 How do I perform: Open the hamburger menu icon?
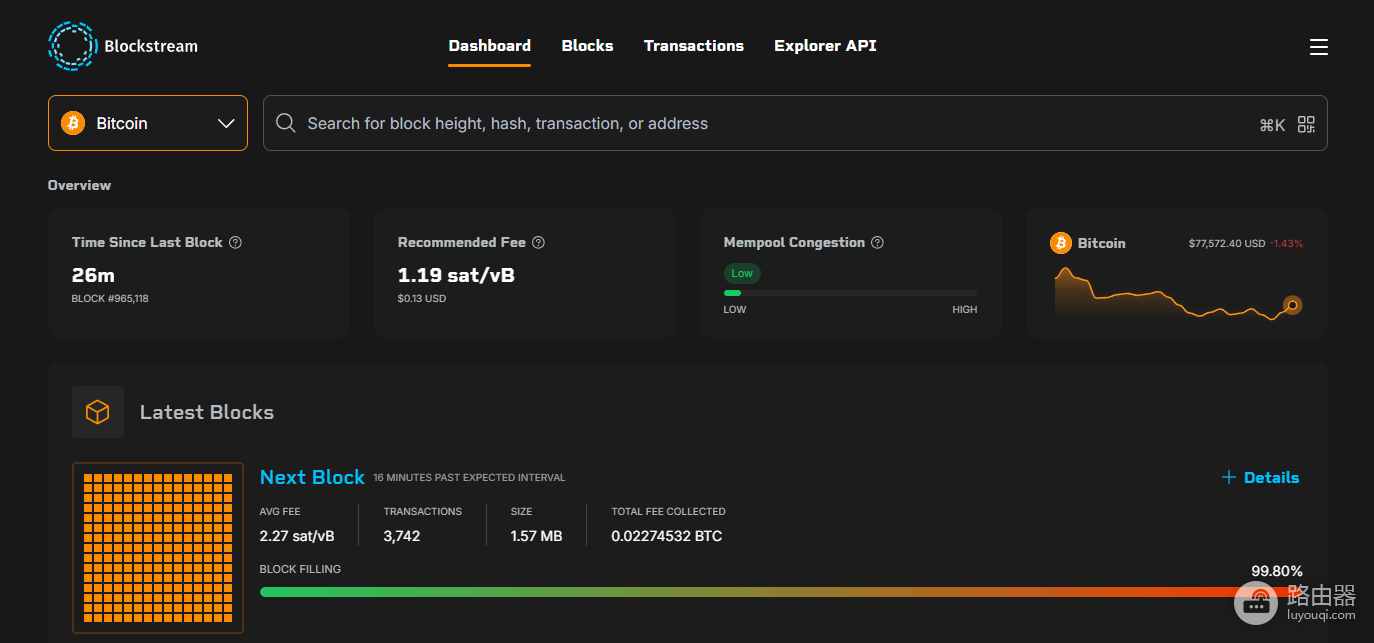pos(1319,47)
